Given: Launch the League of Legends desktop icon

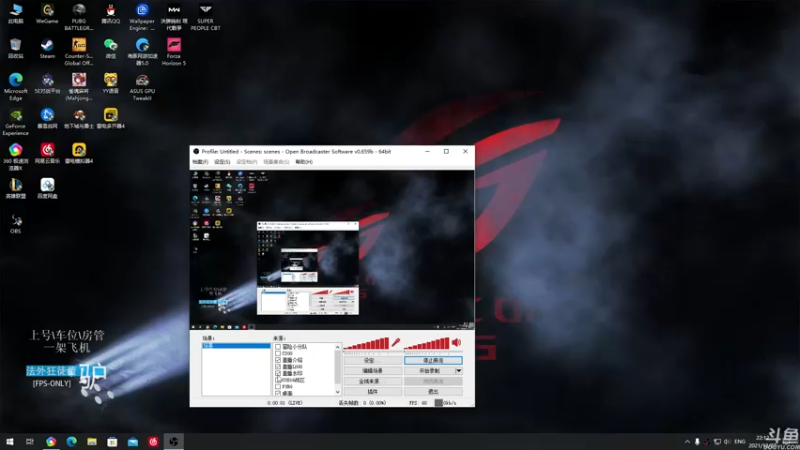Looking at the screenshot, I should tap(15, 188).
